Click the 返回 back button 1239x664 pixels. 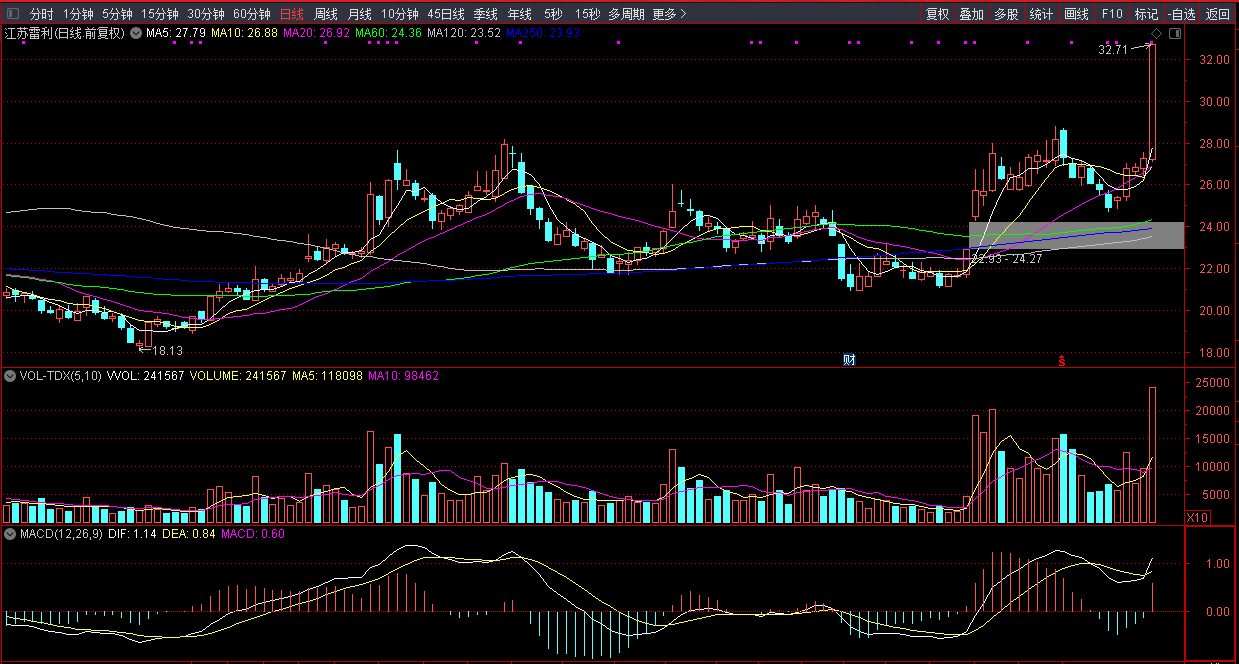pyautogui.click(x=1218, y=14)
